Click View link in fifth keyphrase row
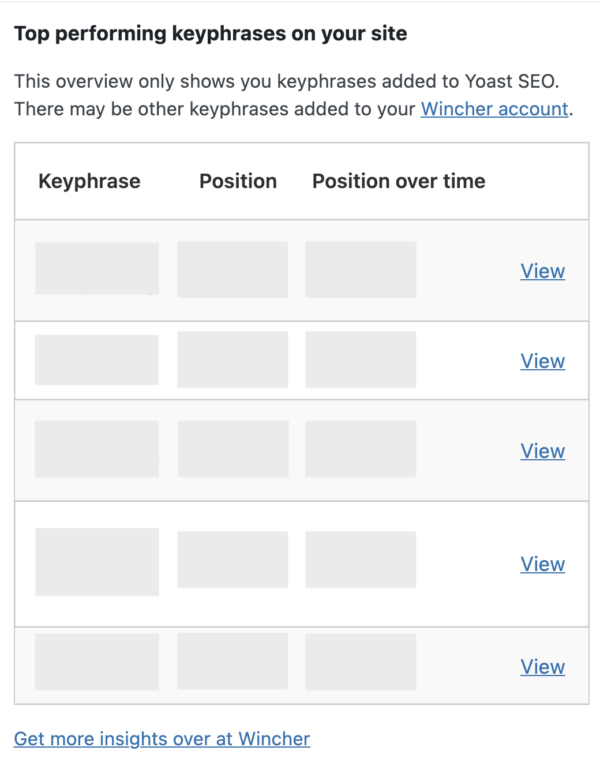The image size is (600, 773). point(542,667)
